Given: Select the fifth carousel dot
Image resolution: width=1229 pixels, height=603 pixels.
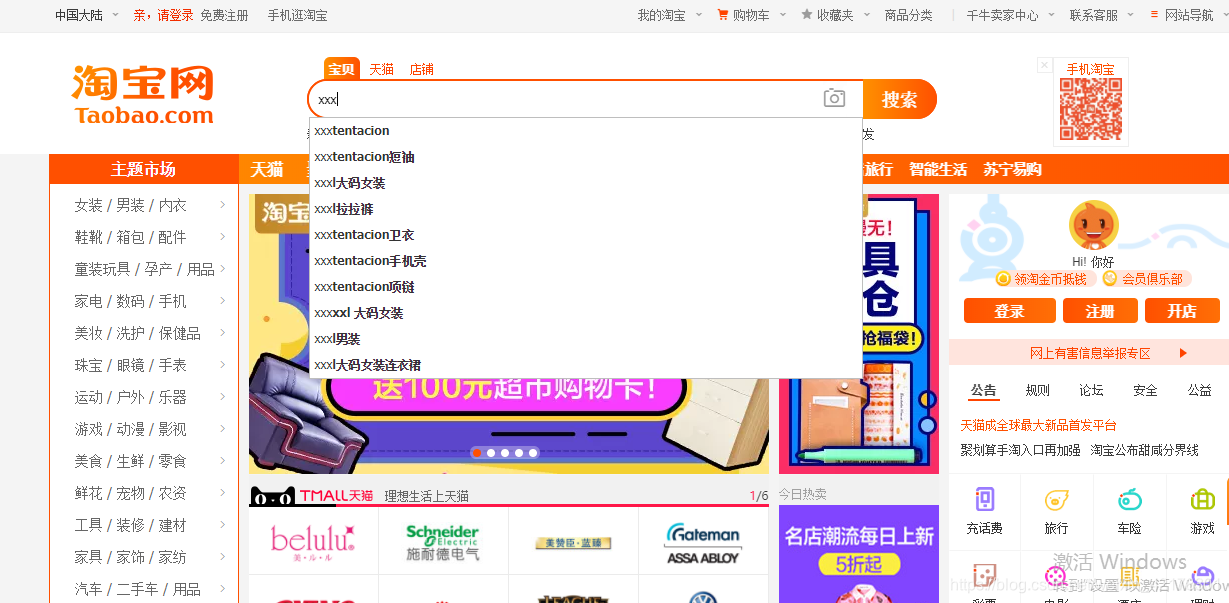Looking at the screenshot, I should point(533,453).
